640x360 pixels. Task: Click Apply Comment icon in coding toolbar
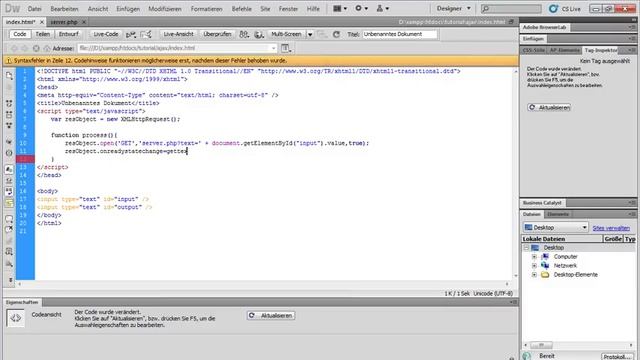tap(9, 219)
